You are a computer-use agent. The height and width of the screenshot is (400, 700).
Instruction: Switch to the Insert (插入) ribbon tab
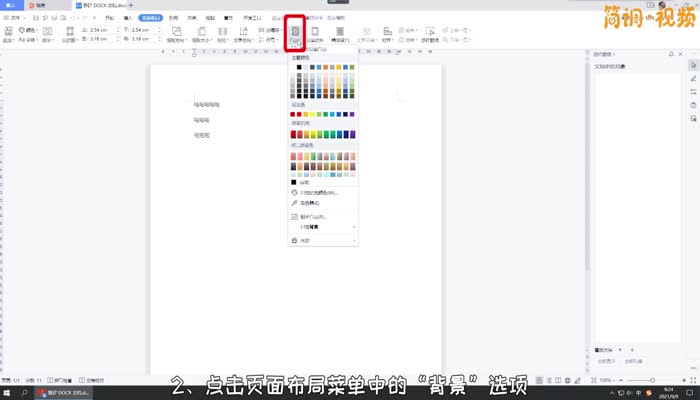click(127, 18)
